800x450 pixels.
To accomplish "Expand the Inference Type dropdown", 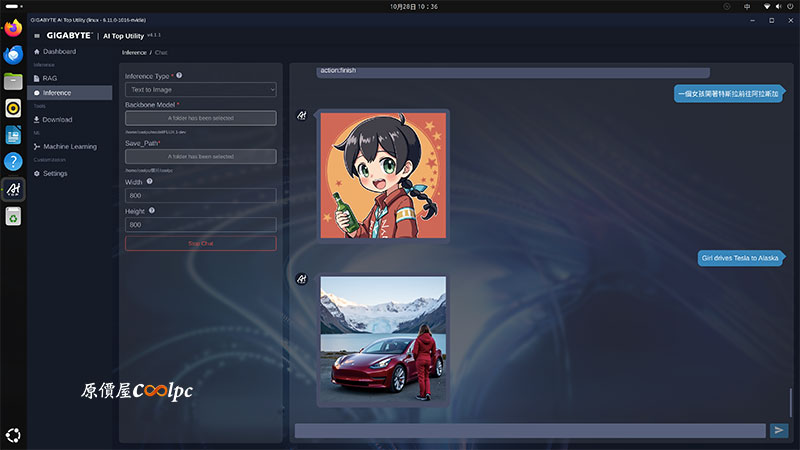I will pos(200,90).
